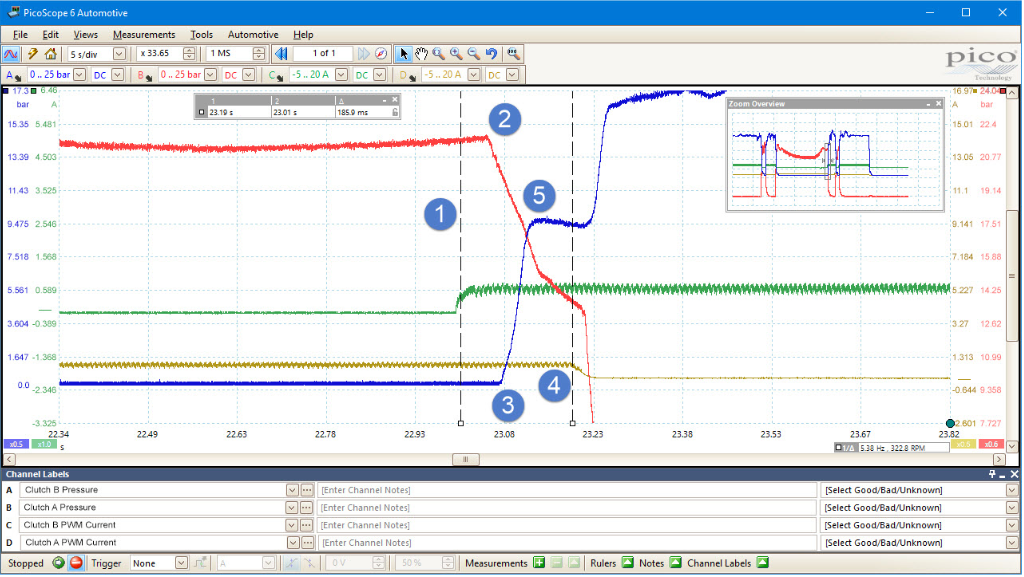Click the blue x0.5 axis scale button
The width and height of the screenshot is (1024, 577).
click(x=16, y=444)
